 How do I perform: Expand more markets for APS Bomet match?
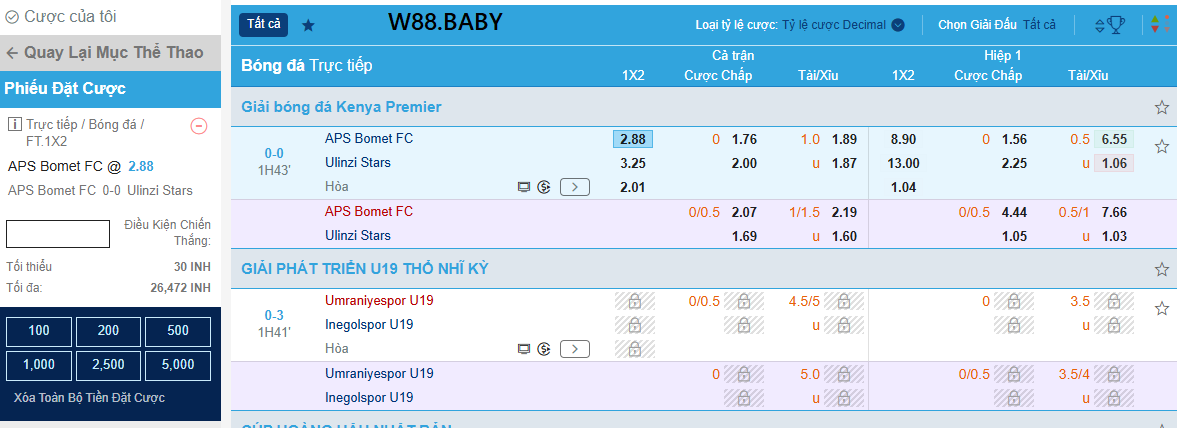coord(575,186)
